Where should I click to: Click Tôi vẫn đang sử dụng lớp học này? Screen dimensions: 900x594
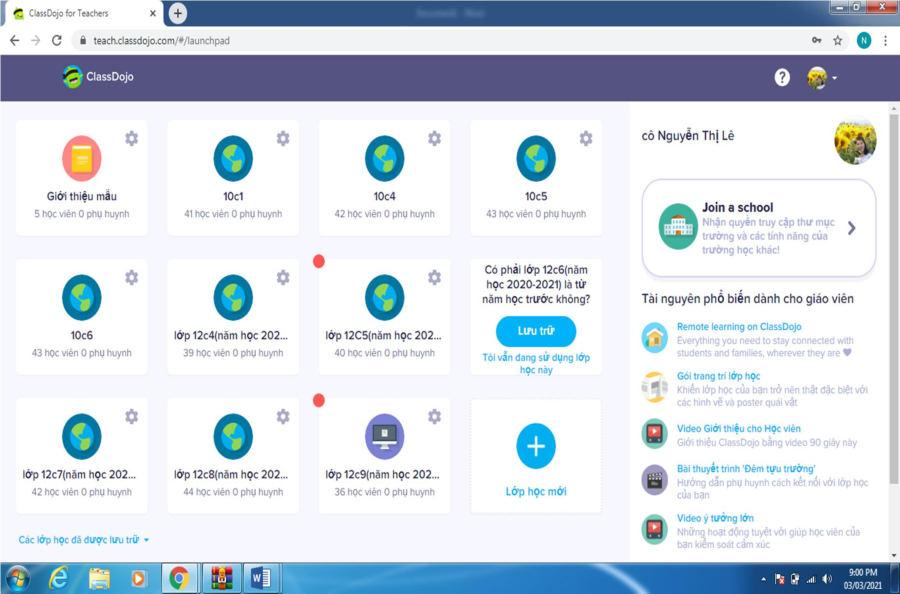coord(536,363)
